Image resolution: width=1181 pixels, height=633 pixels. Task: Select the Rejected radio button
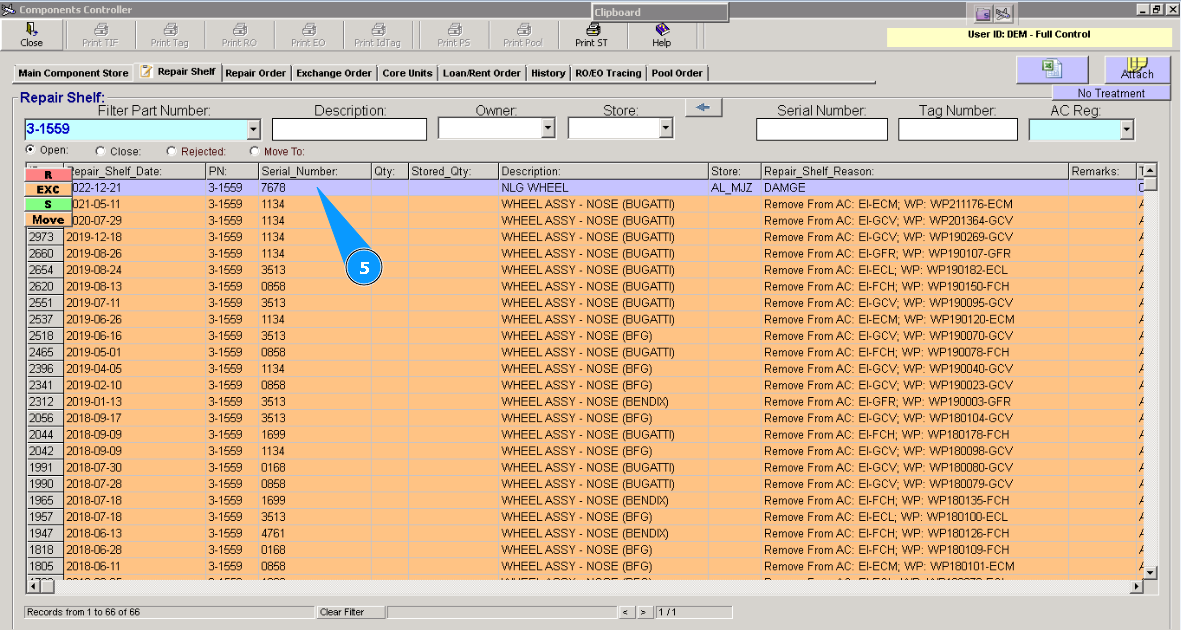[171, 151]
